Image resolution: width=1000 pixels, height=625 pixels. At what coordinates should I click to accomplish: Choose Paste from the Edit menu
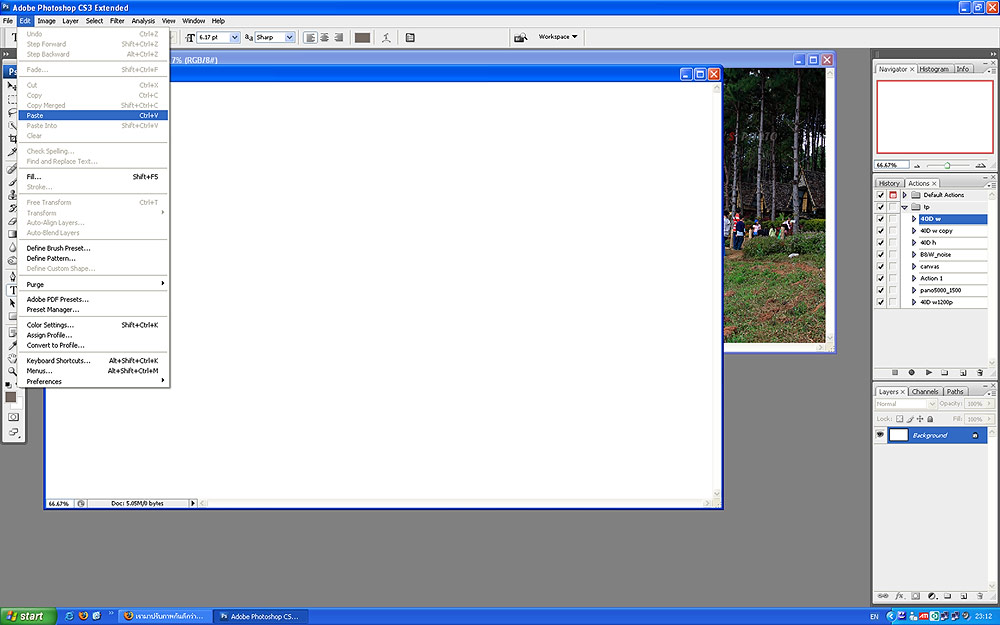click(x=35, y=115)
